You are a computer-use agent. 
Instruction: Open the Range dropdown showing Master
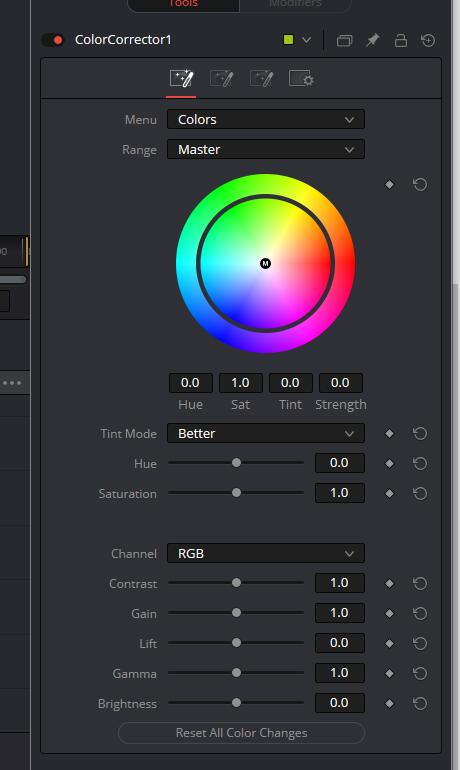point(266,149)
